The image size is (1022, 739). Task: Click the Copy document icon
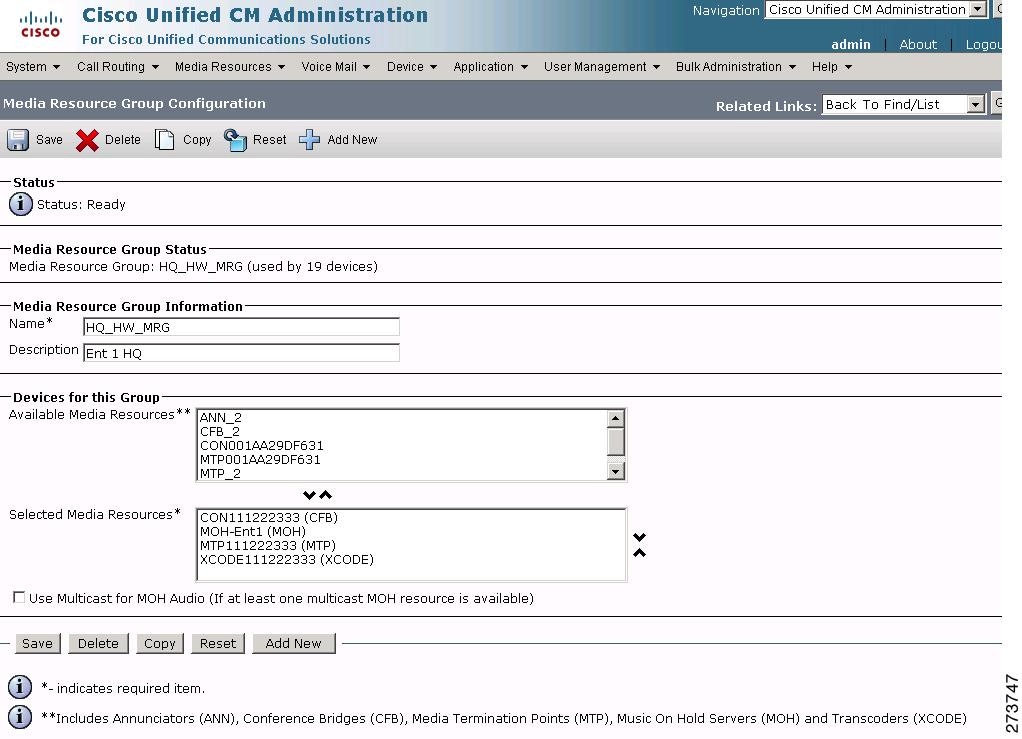(164, 139)
